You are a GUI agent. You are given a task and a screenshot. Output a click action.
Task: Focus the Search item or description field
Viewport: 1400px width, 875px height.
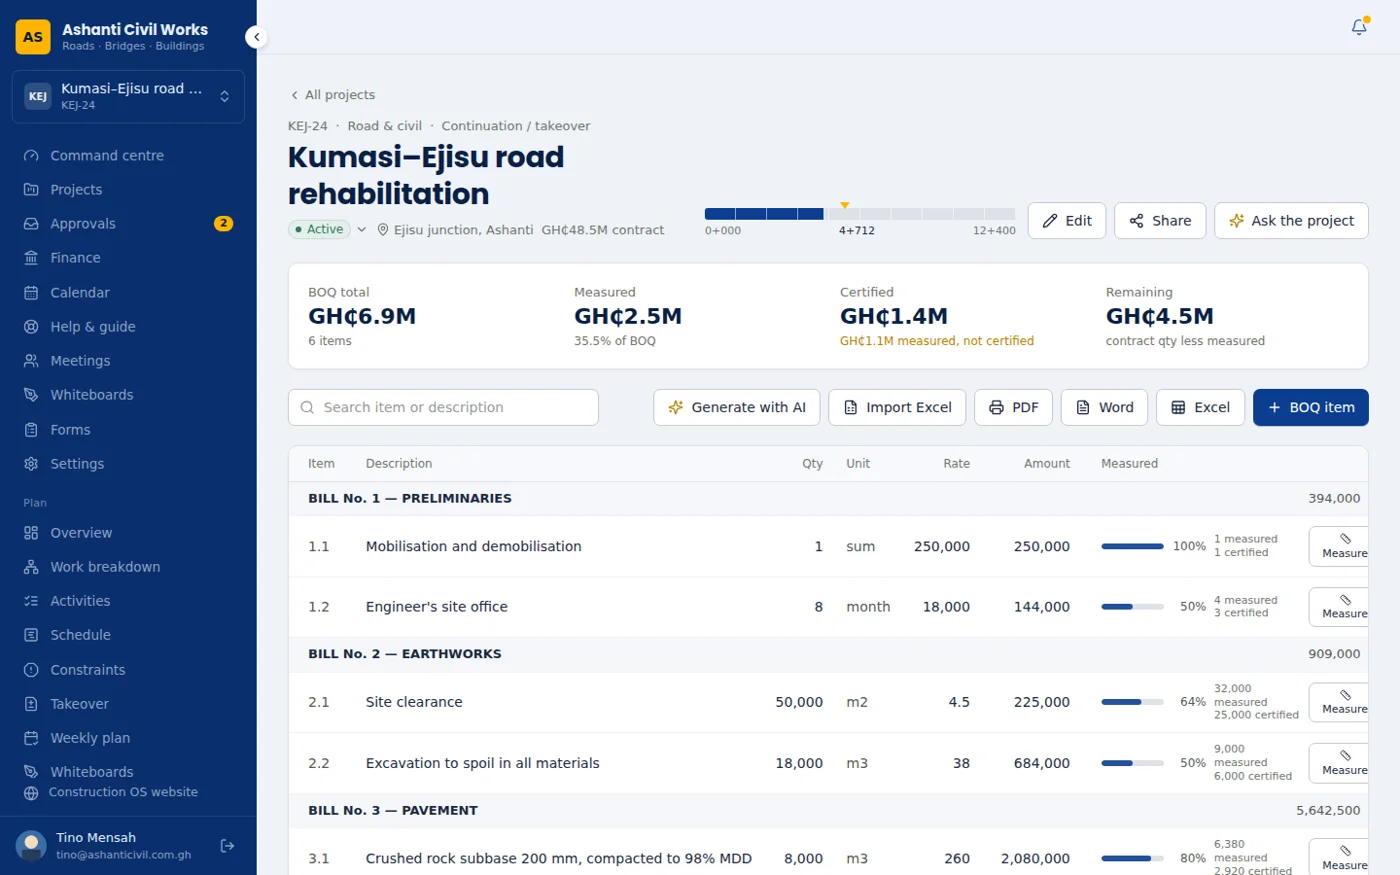point(443,408)
